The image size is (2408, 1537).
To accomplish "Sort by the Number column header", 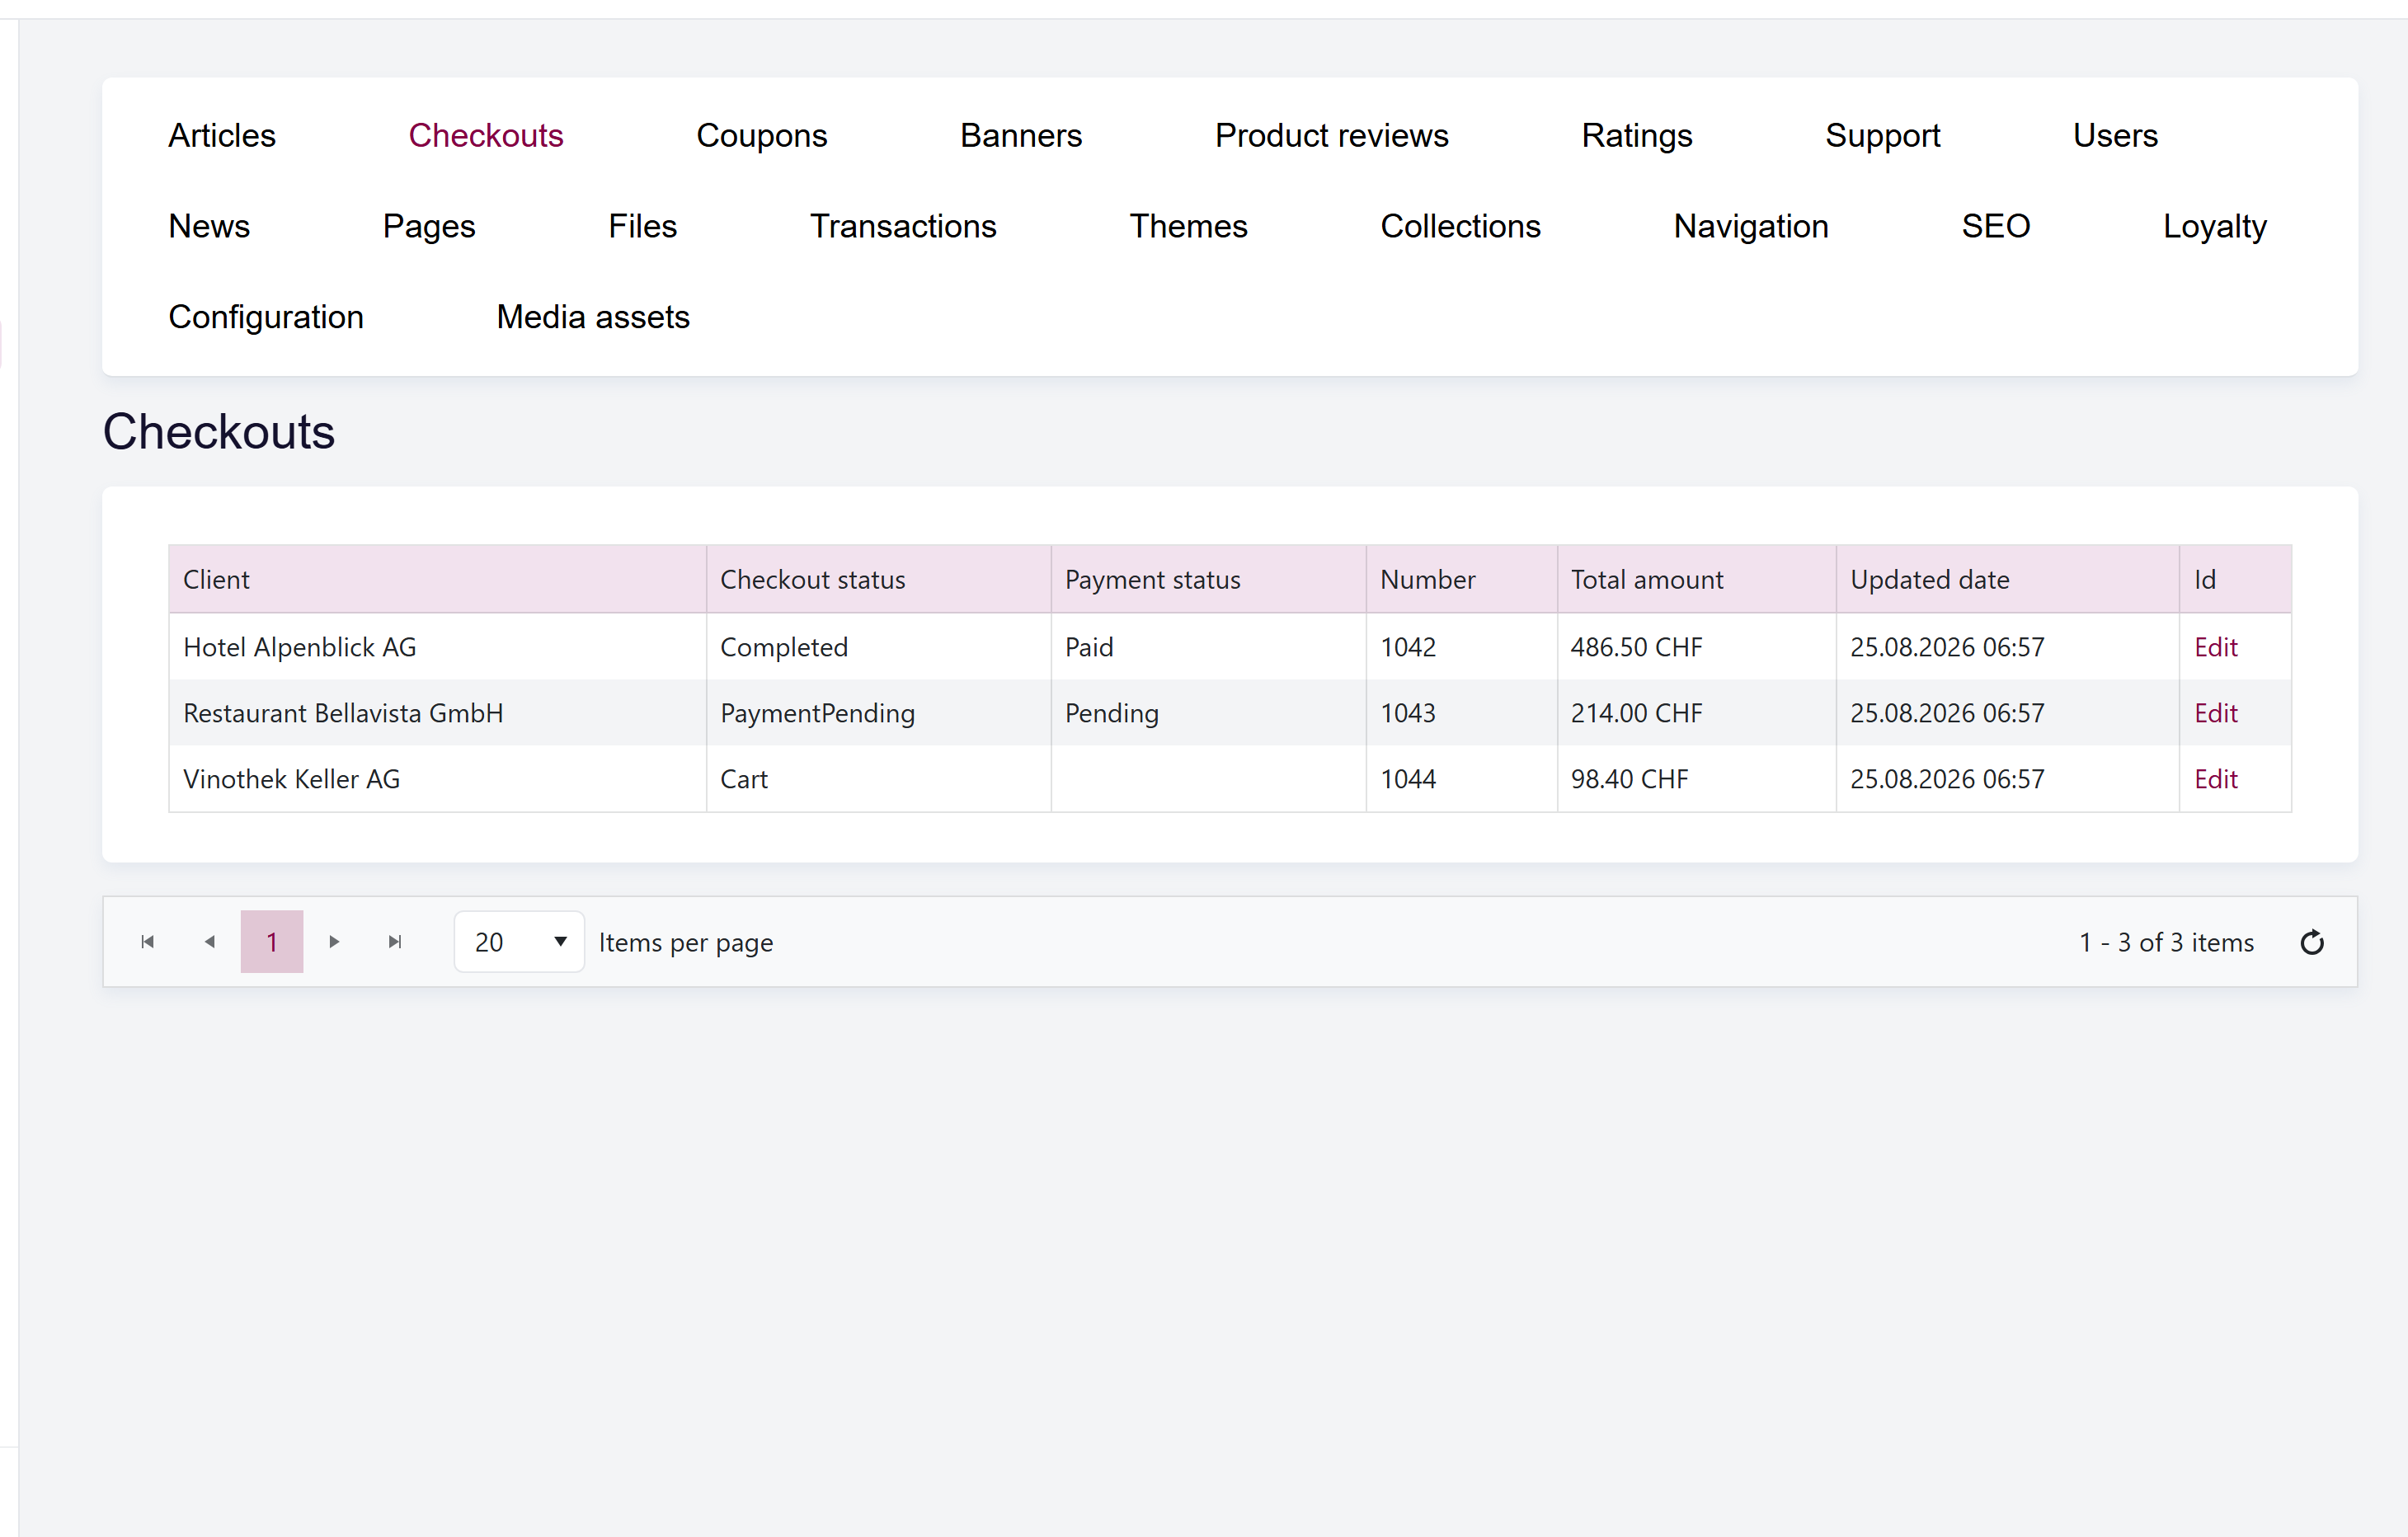I will tap(1461, 579).
